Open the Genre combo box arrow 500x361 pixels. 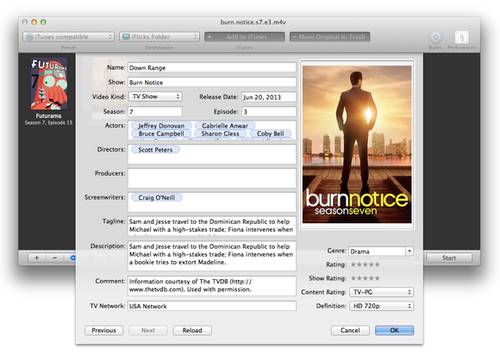tap(409, 251)
